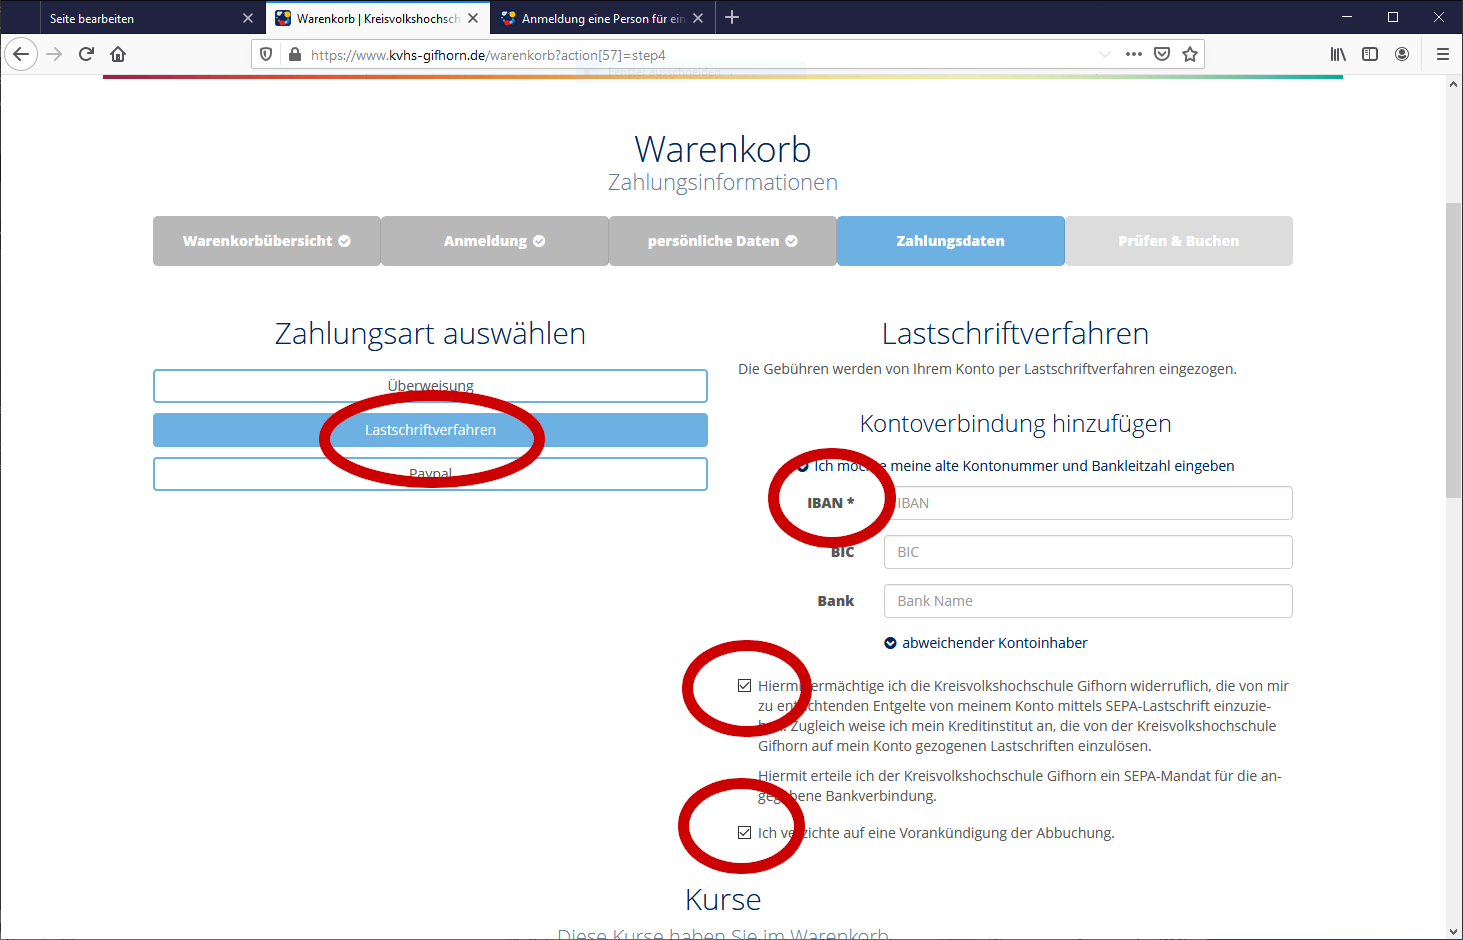The height and width of the screenshot is (940, 1463).
Task: Reload the current page
Action: click(x=86, y=54)
